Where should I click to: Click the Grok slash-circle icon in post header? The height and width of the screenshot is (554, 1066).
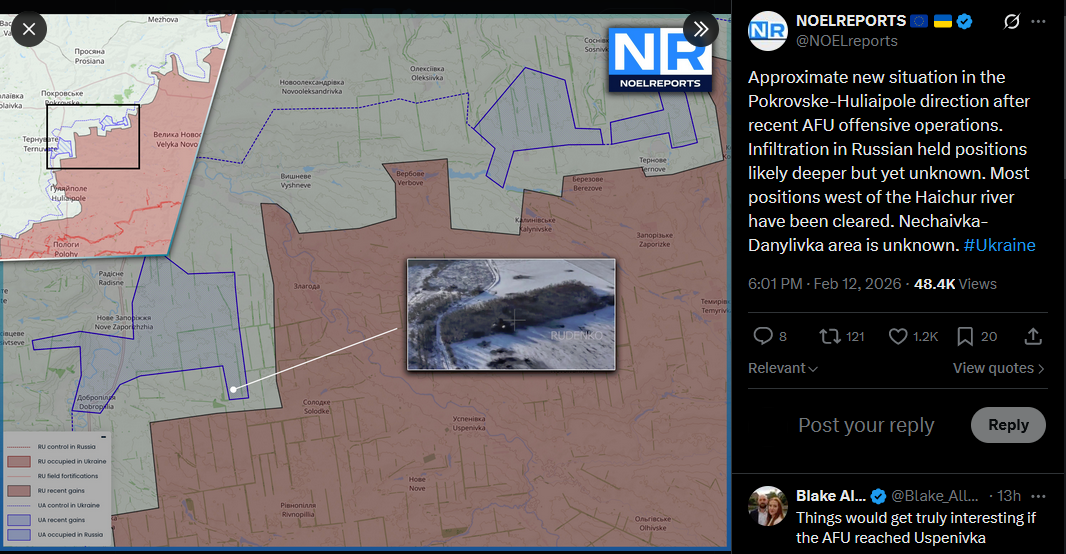tap(1012, 22)
